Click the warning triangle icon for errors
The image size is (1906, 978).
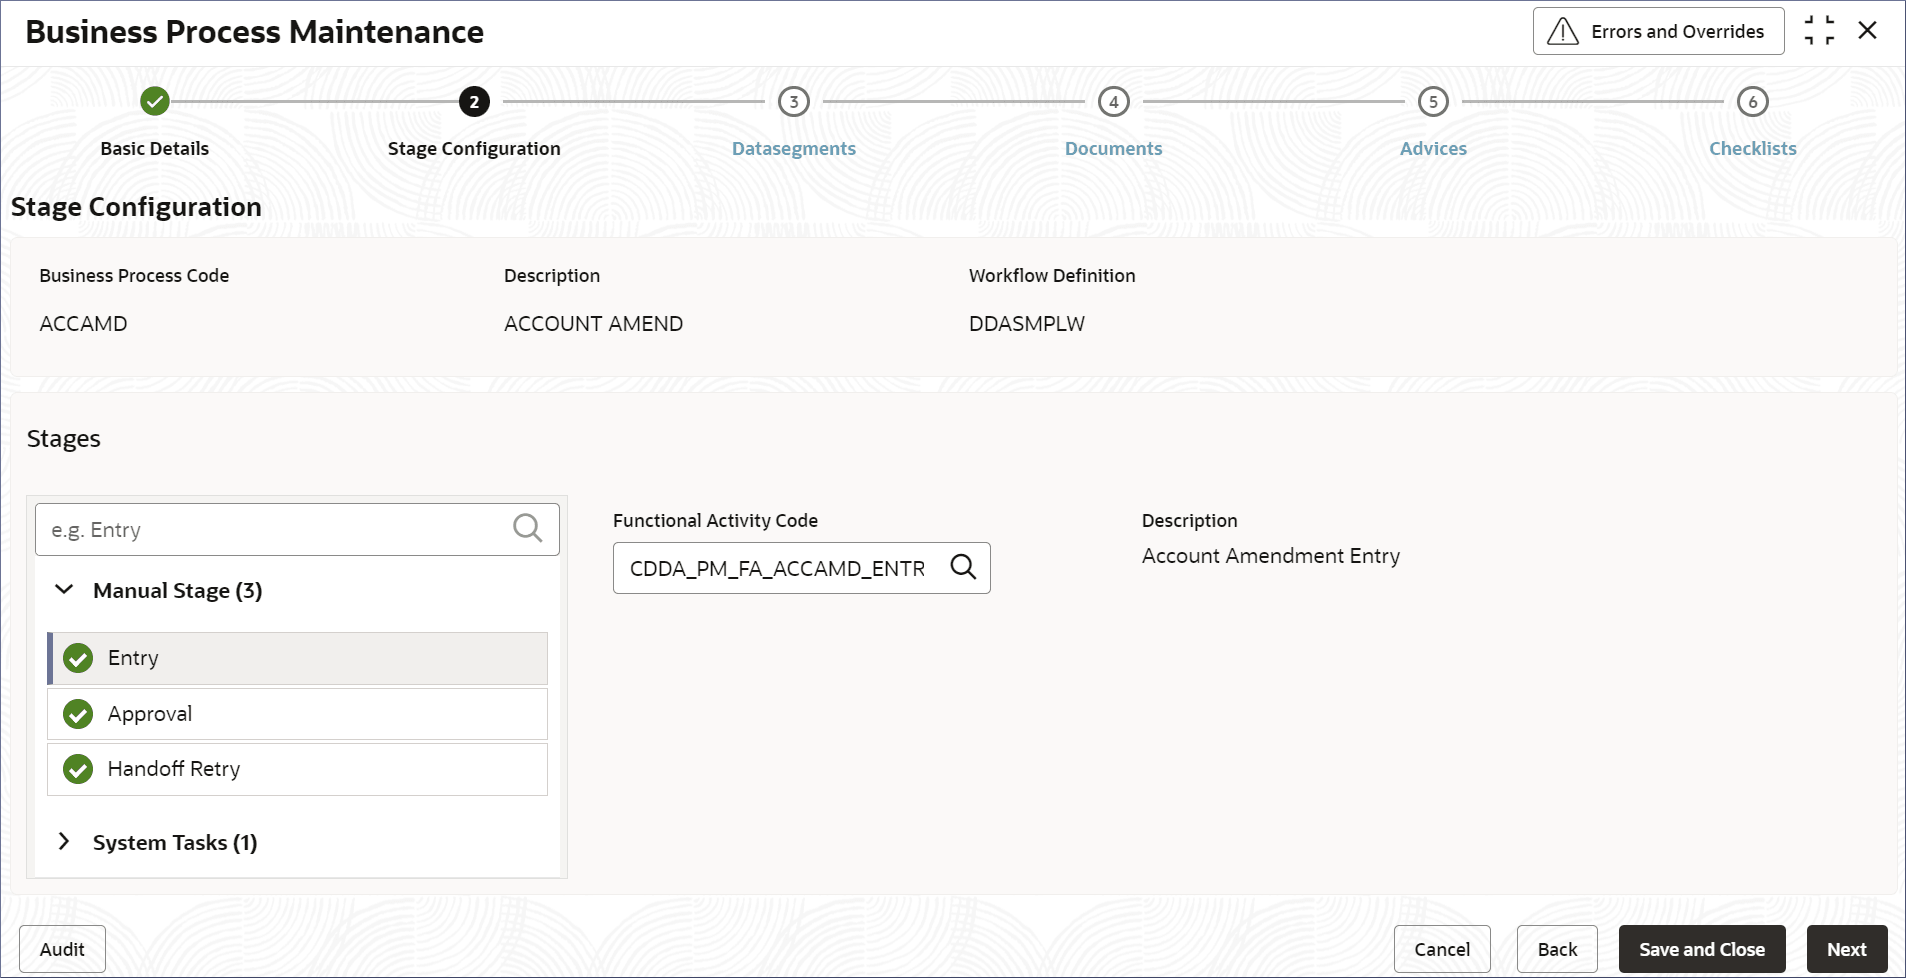pos(1562,32)
